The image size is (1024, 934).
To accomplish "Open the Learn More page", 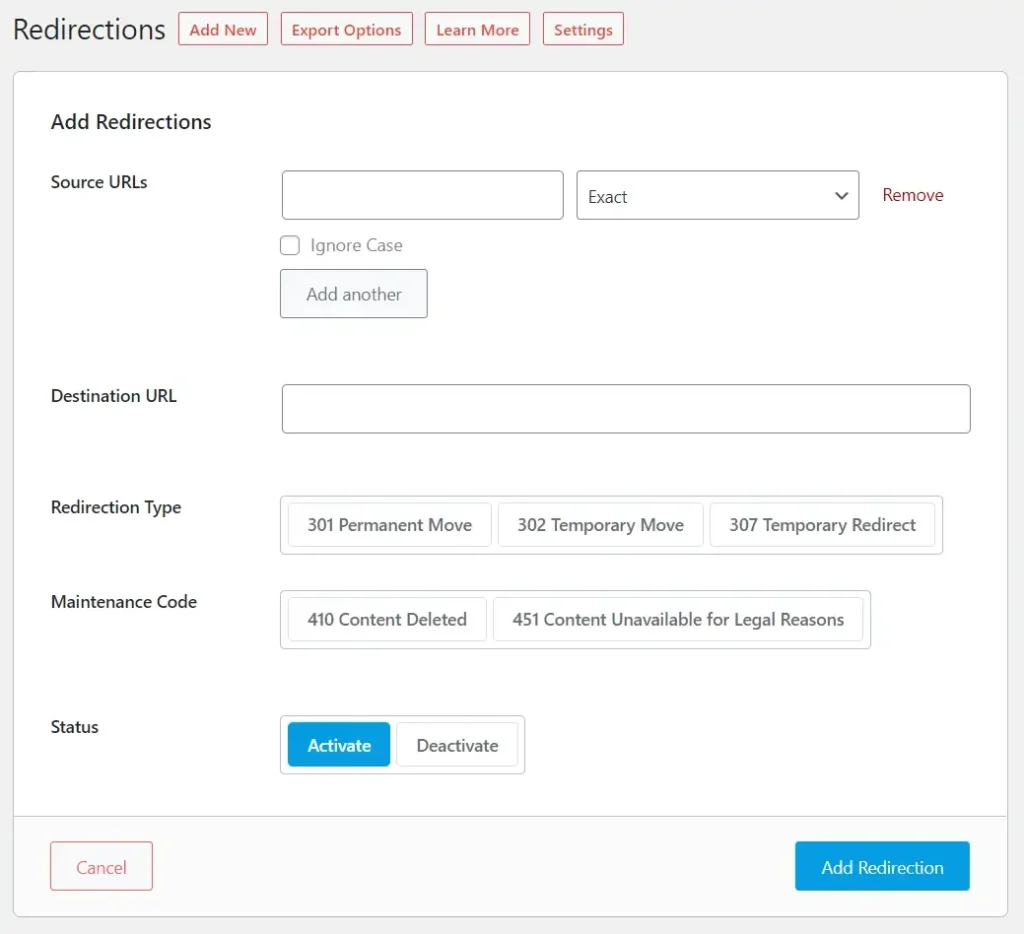I will (x=477, y=29).
